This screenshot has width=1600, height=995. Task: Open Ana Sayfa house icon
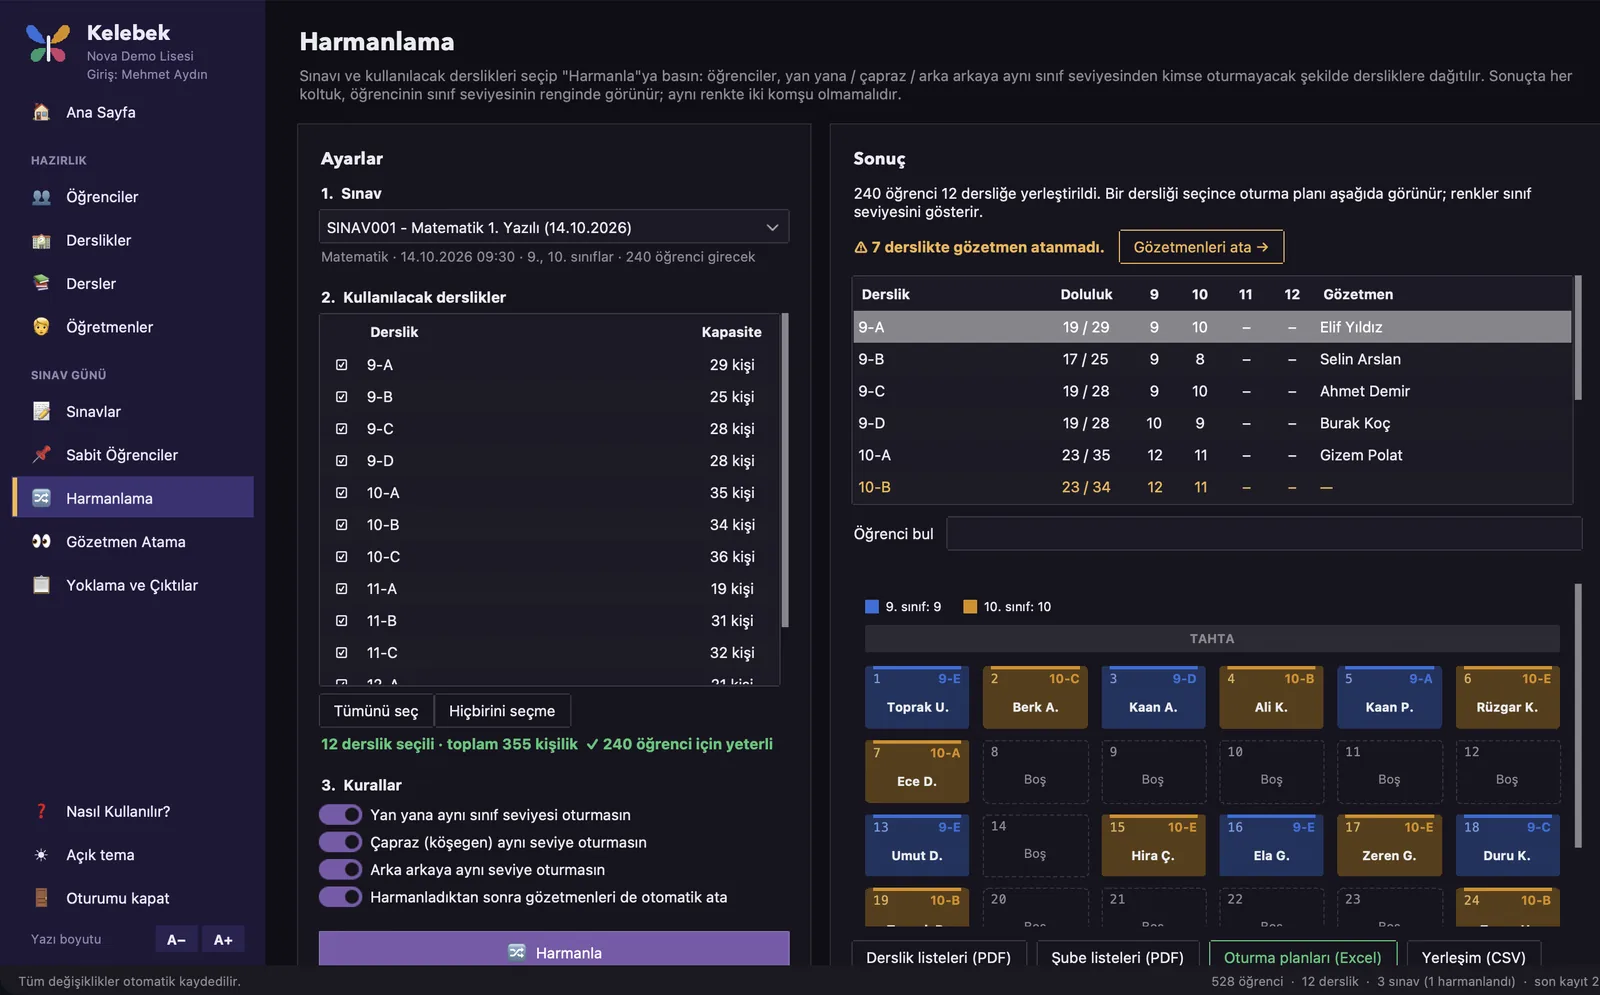pyautogui.click(x=41, y=112)
